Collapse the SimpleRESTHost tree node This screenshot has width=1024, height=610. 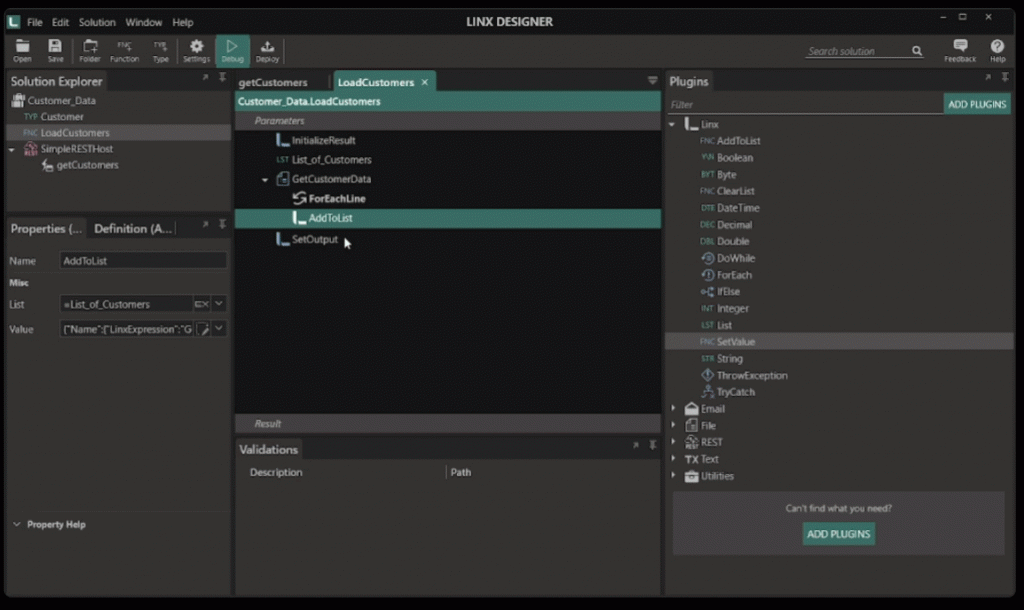coord(12,150)
